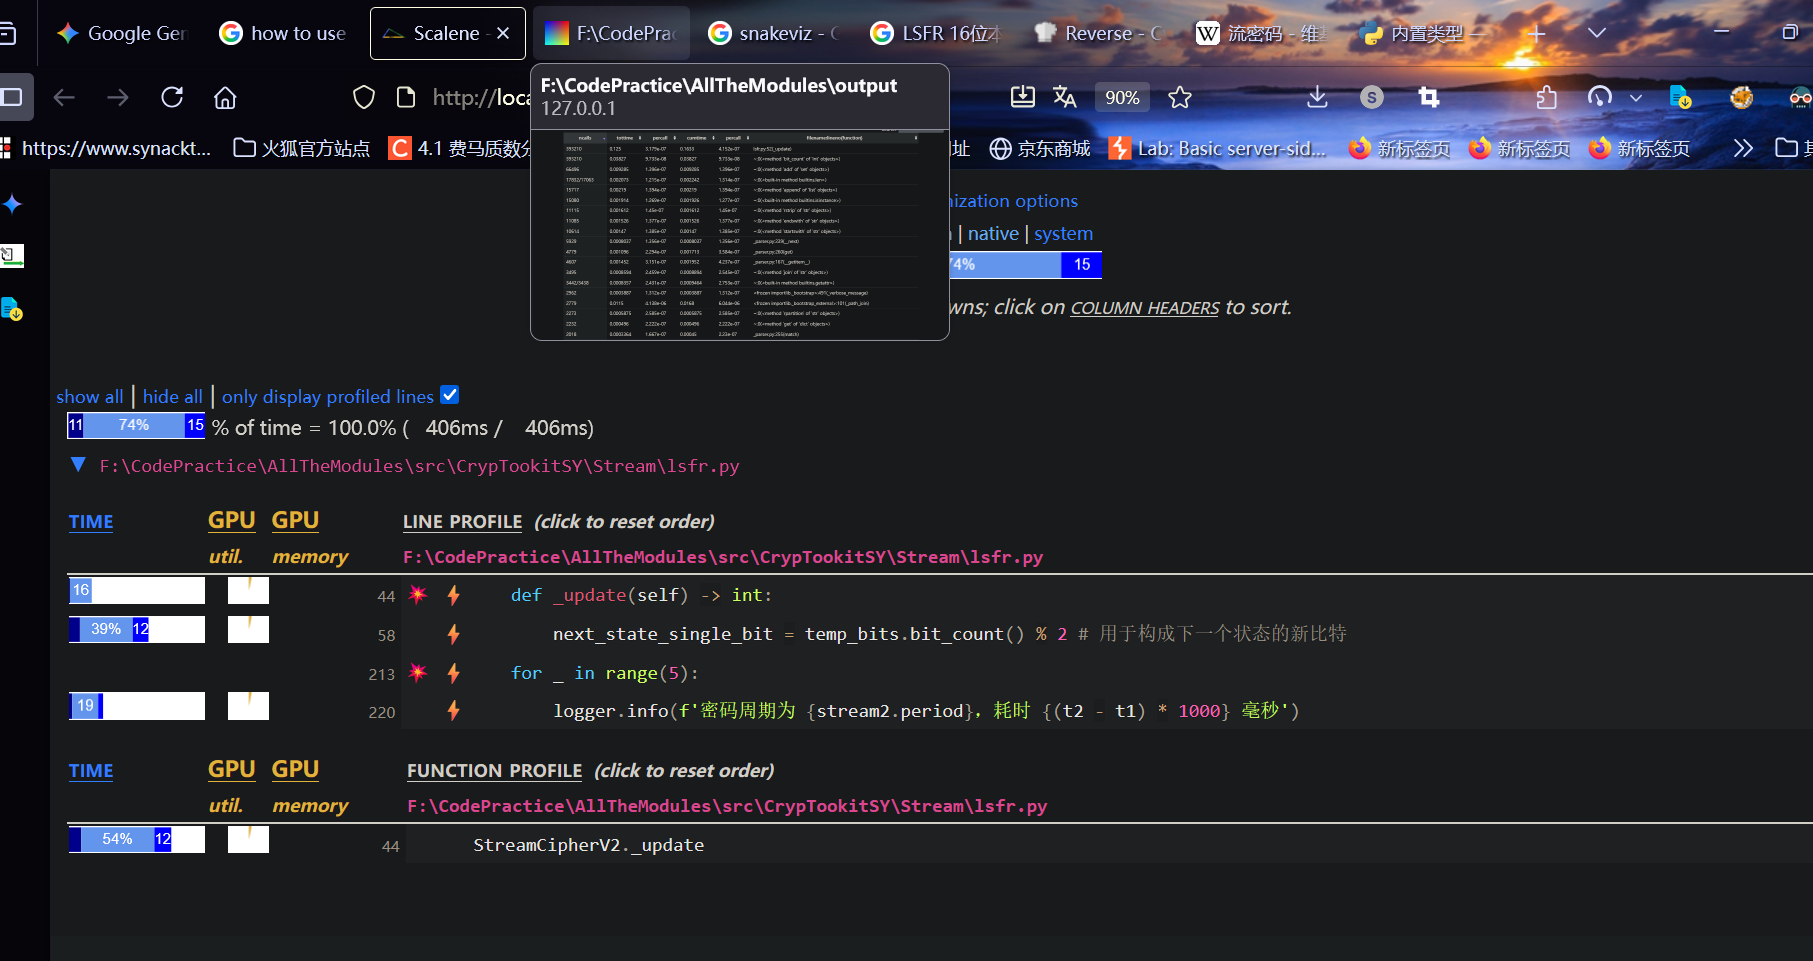The image size is (1813, 961).
Task: Go to the browser home page
Action: tap(225, 97)
